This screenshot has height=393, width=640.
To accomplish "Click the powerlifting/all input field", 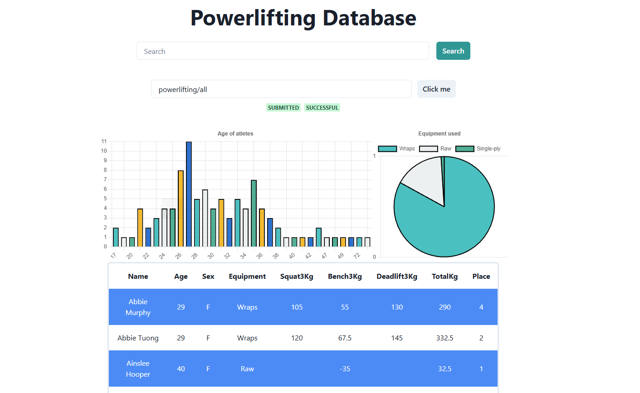I will 281,89.
